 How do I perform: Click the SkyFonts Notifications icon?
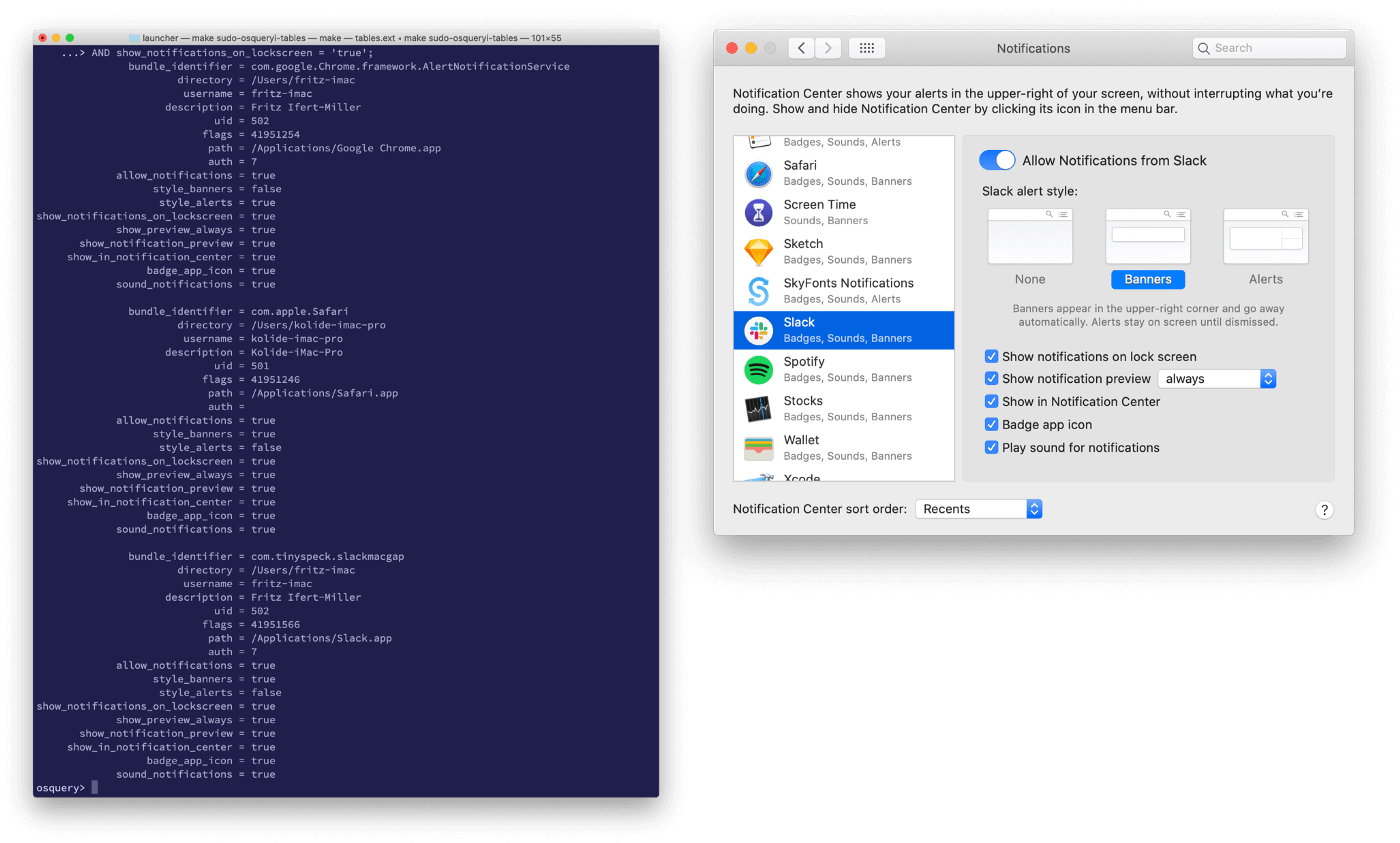[758, 291]
